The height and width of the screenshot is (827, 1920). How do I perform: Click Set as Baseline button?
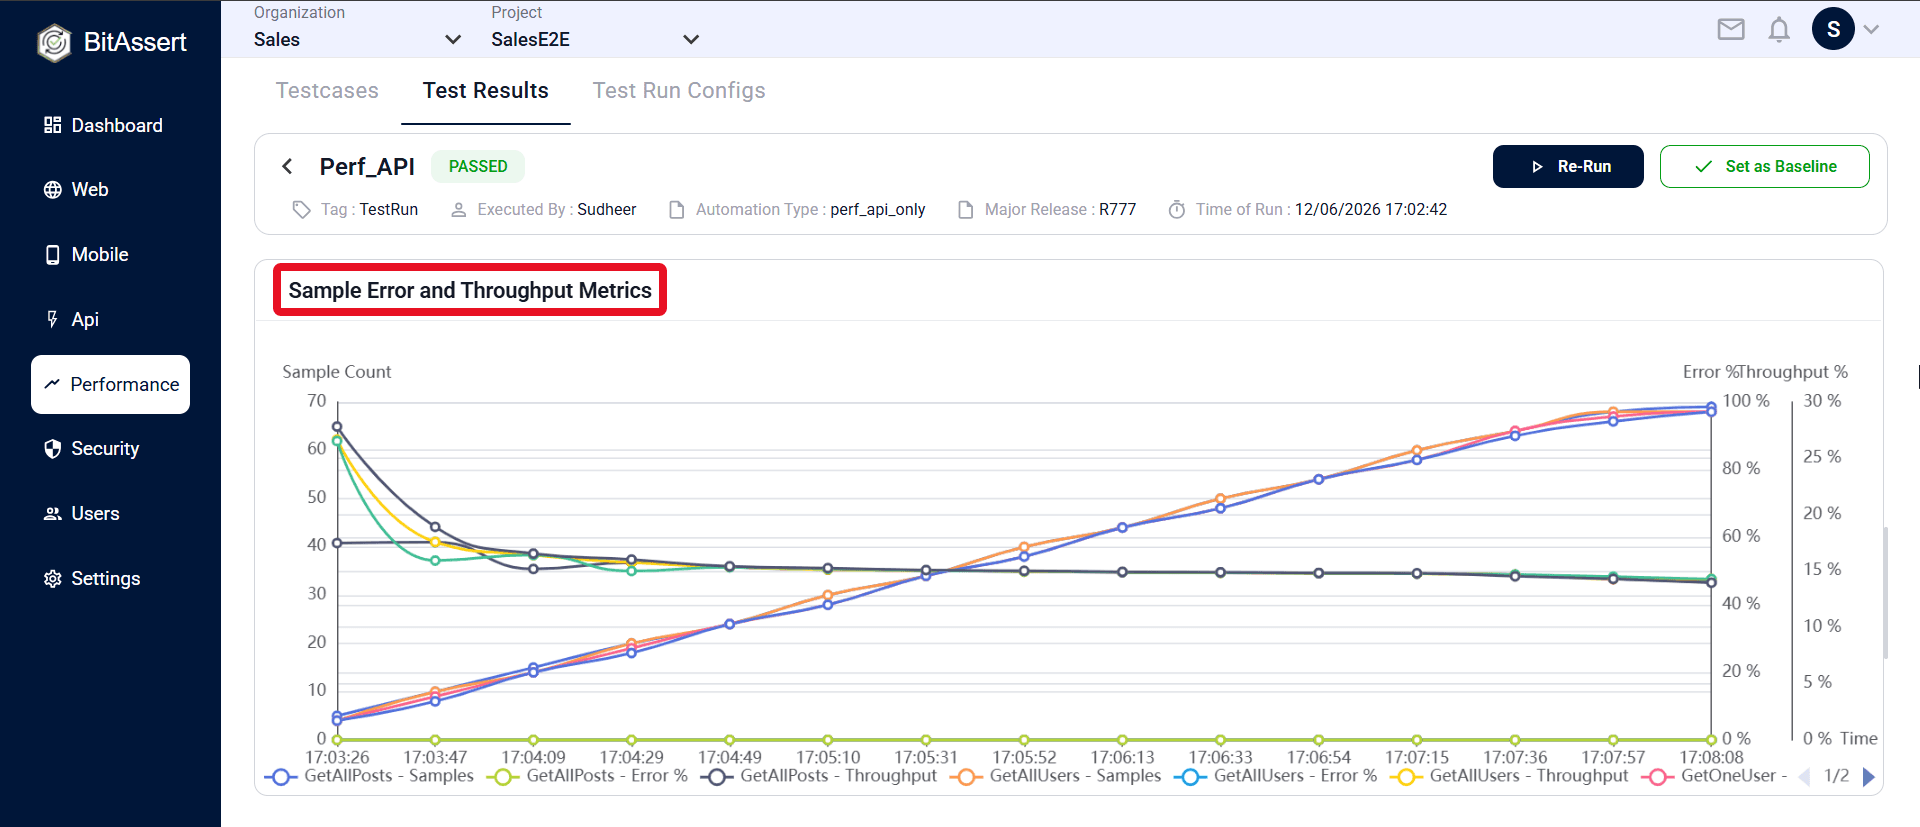(1765, 166)
